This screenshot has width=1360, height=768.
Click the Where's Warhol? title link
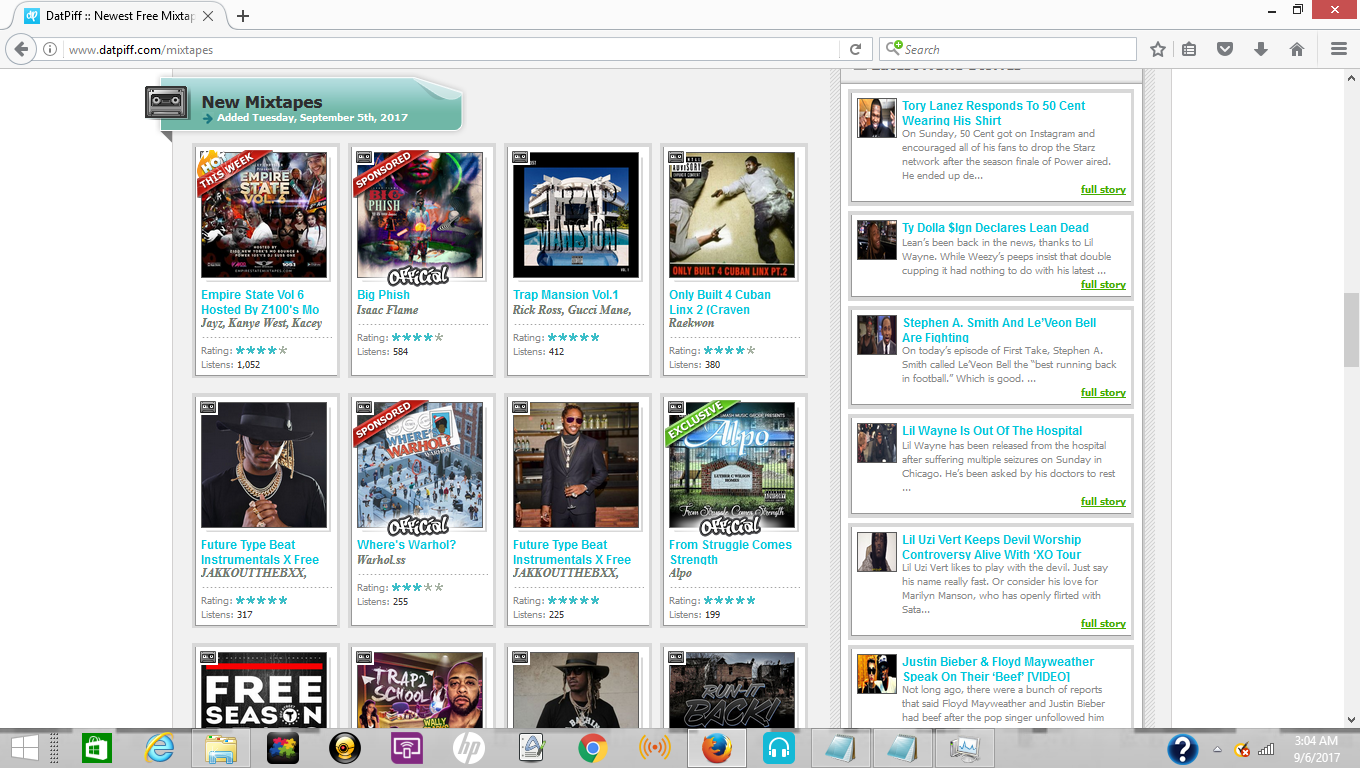pos(406,545)
